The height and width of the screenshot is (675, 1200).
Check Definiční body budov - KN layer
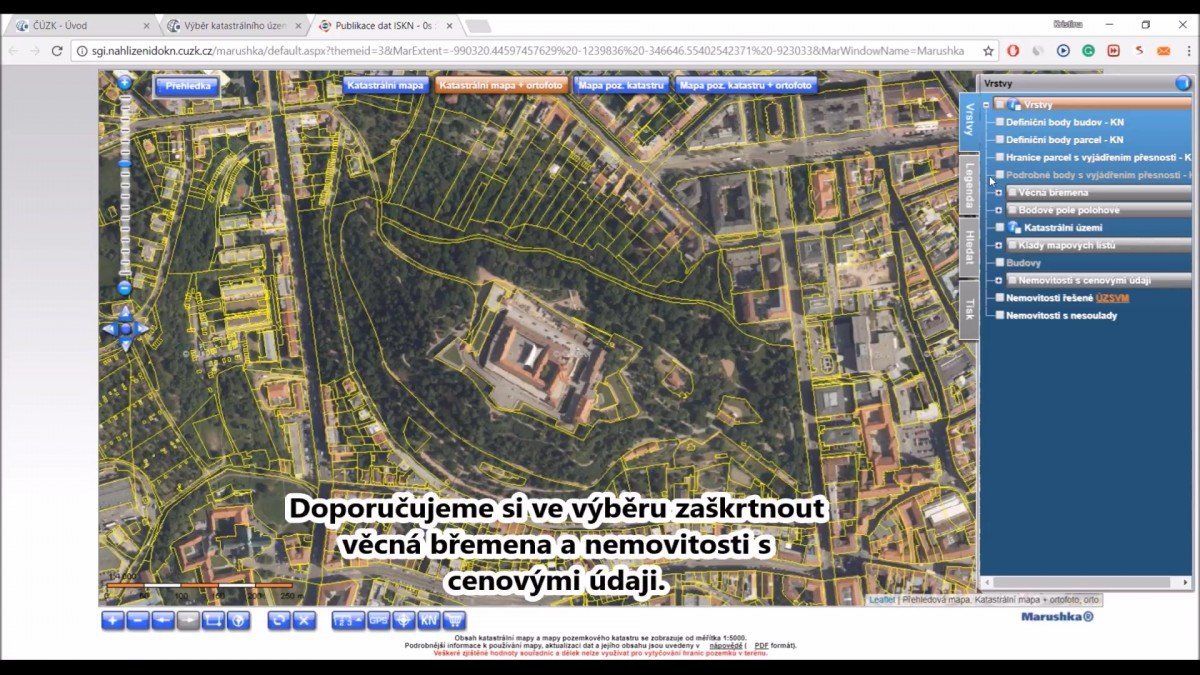point(1000,122)
